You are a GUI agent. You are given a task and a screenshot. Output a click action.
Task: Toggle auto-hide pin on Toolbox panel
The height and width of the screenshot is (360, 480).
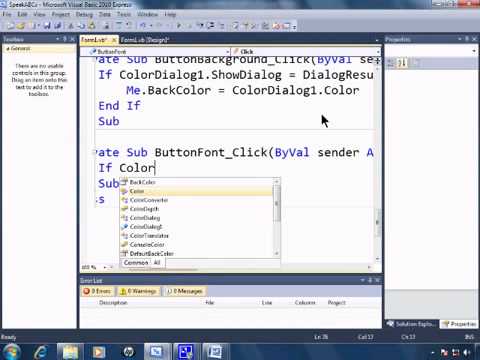coord(65,39)
